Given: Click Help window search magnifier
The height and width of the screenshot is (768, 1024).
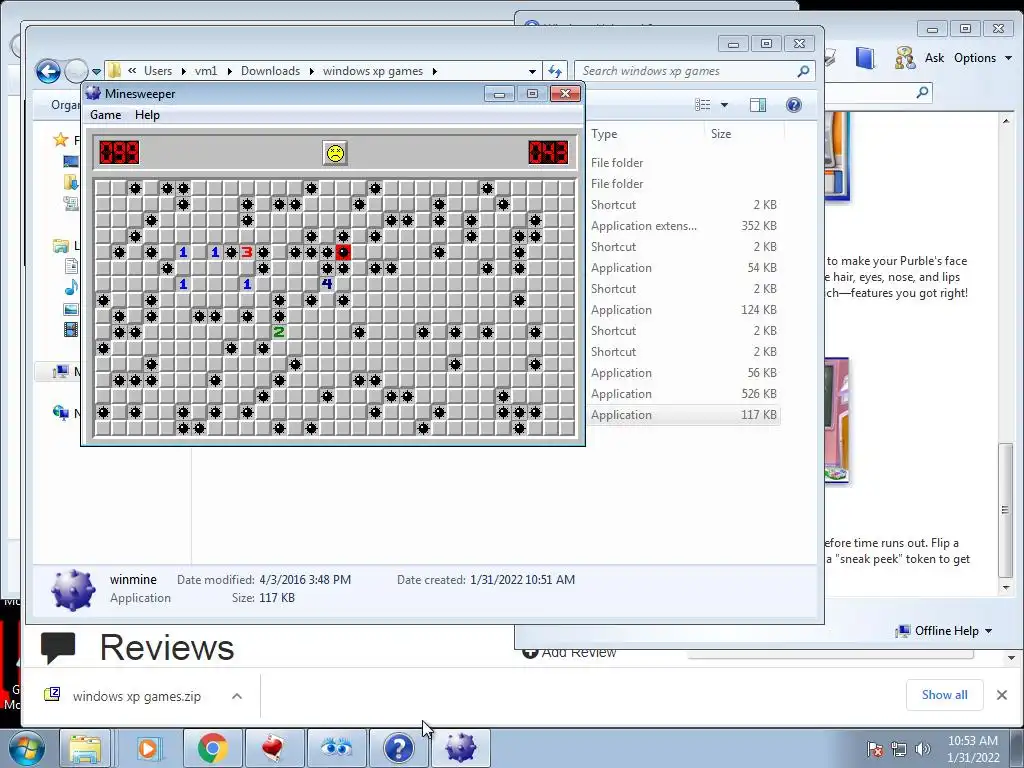Looking at the screenshot, I should [922, 92].
